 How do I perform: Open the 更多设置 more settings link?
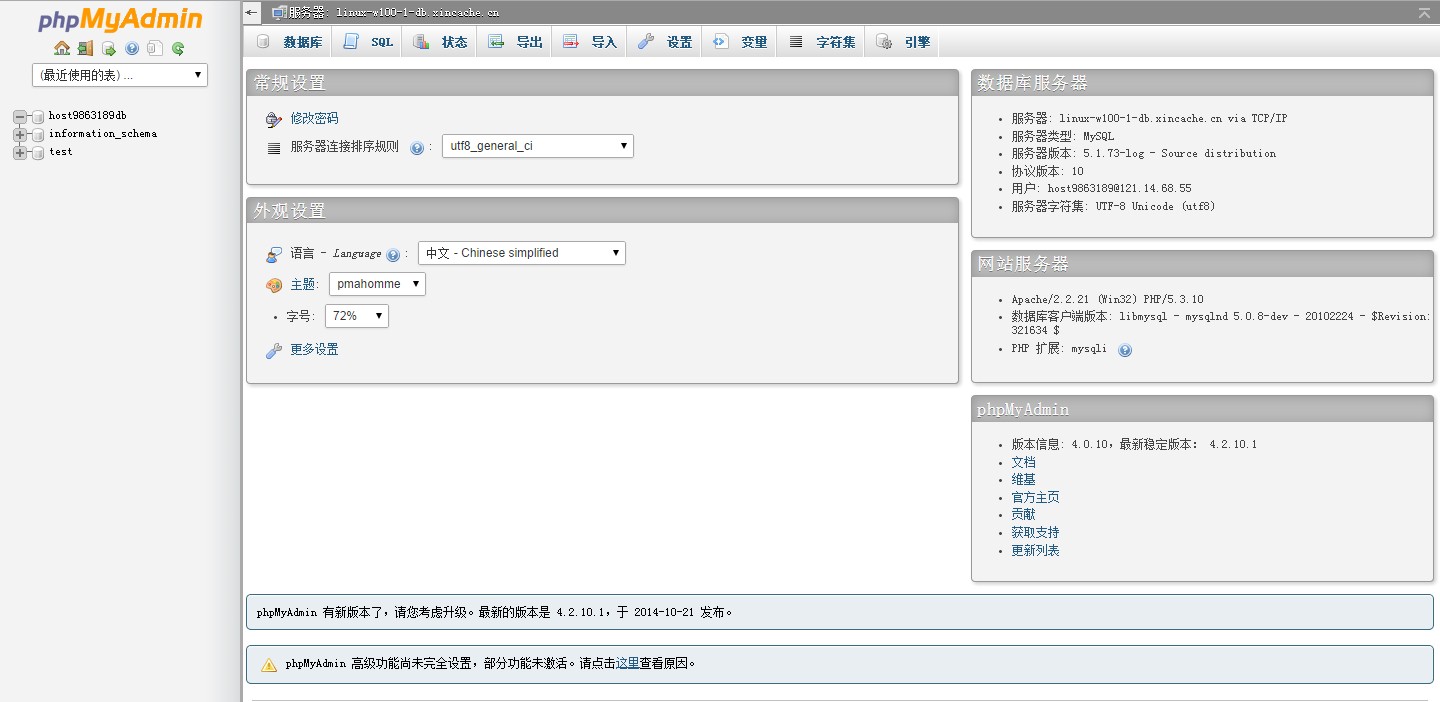pyautogui.click(x=314, y=349)
